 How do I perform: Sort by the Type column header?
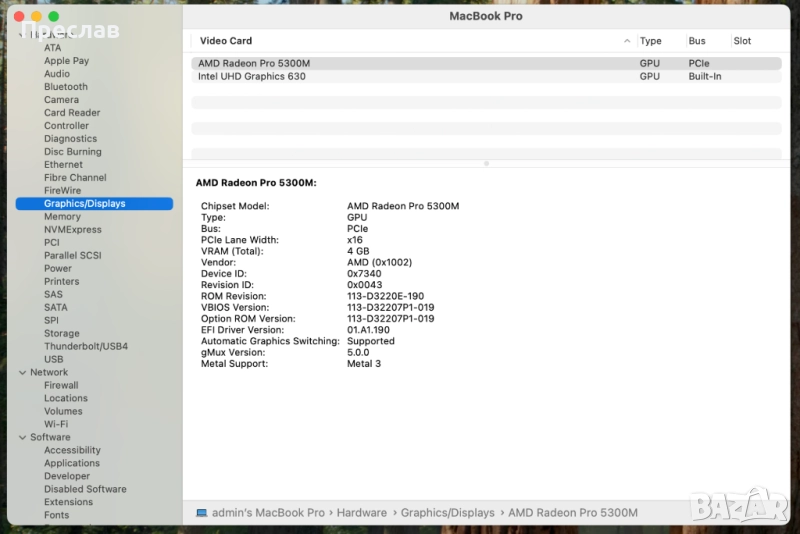pyautogui.click(x=650, y=41)
